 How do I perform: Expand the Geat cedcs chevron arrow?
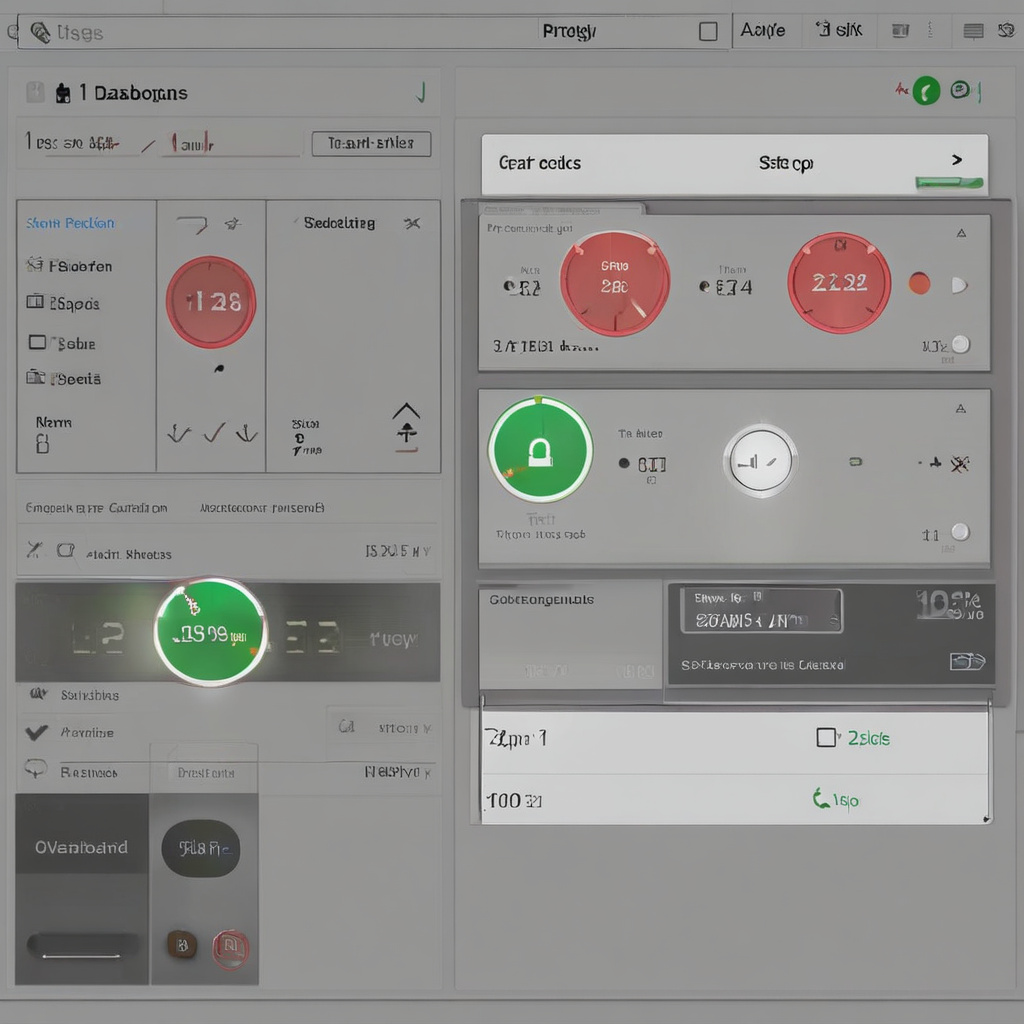click(x=957, y=160)
